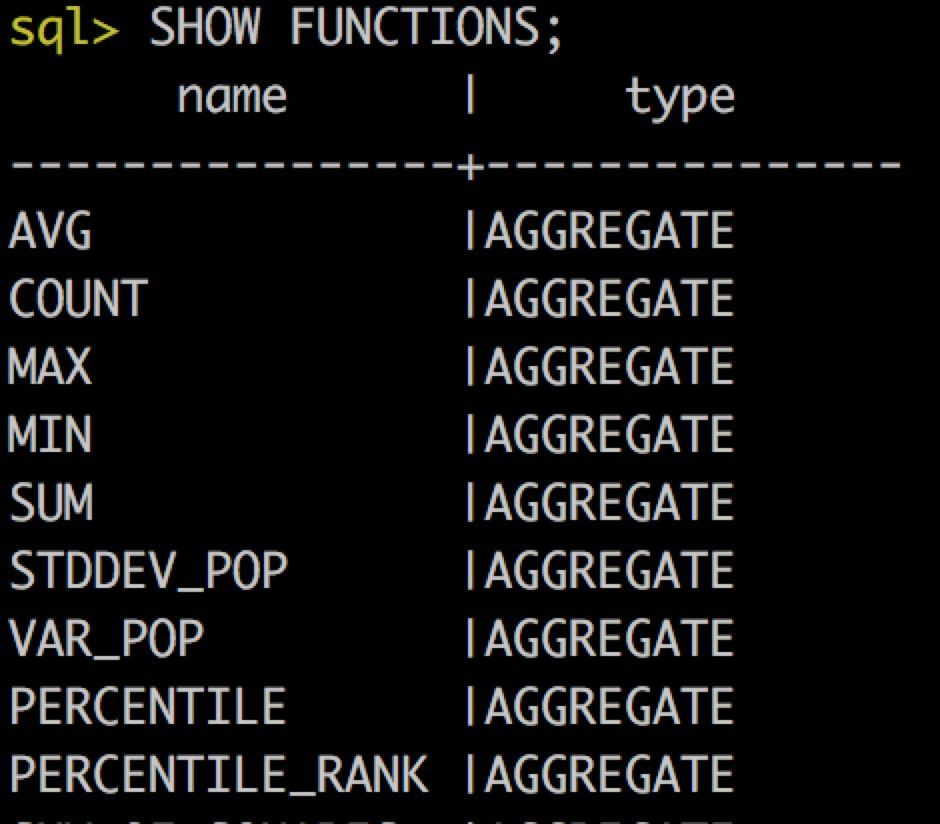
Task: Click AGGREGATE type in the AVG row
Action: tap(609, 233)
